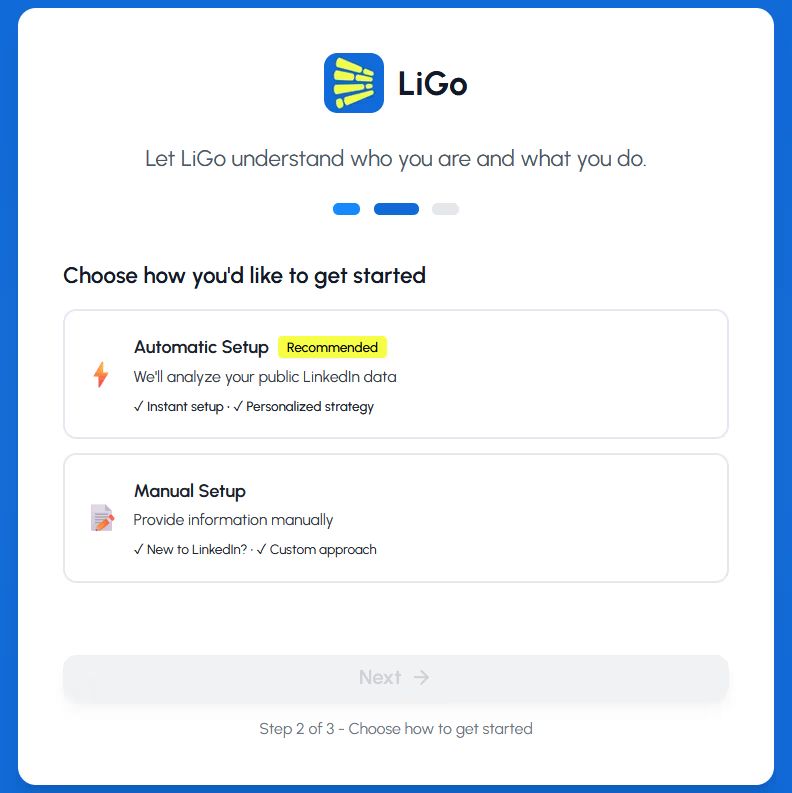Click the lightning bolt Automatic Setup icon
792x793 pixels.
point(100,375)
